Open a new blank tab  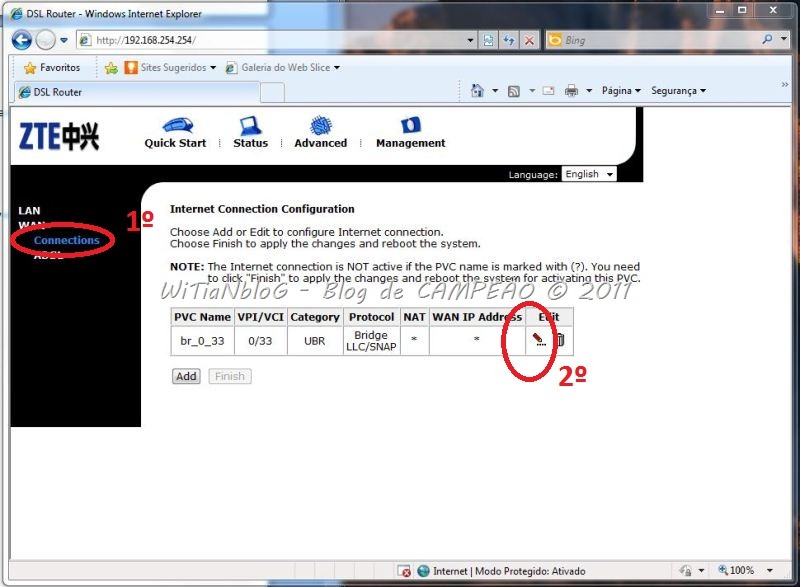(272, 93)
